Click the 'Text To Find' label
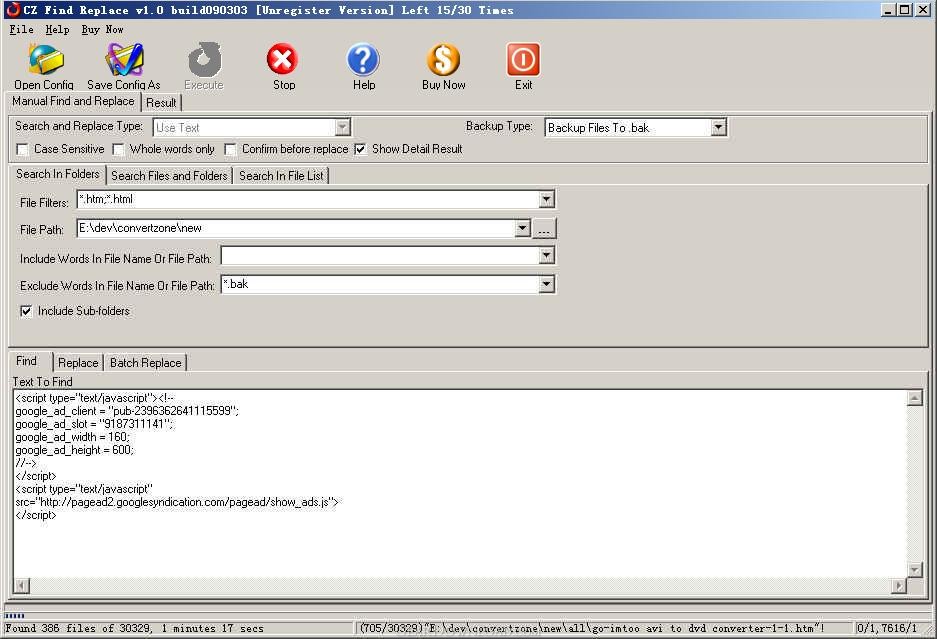Viewport: 937px width, 639px height. (42, 382)
